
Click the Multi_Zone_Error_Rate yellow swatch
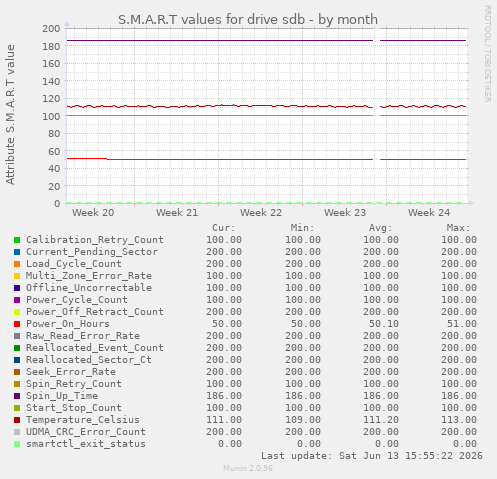point(17,276)
